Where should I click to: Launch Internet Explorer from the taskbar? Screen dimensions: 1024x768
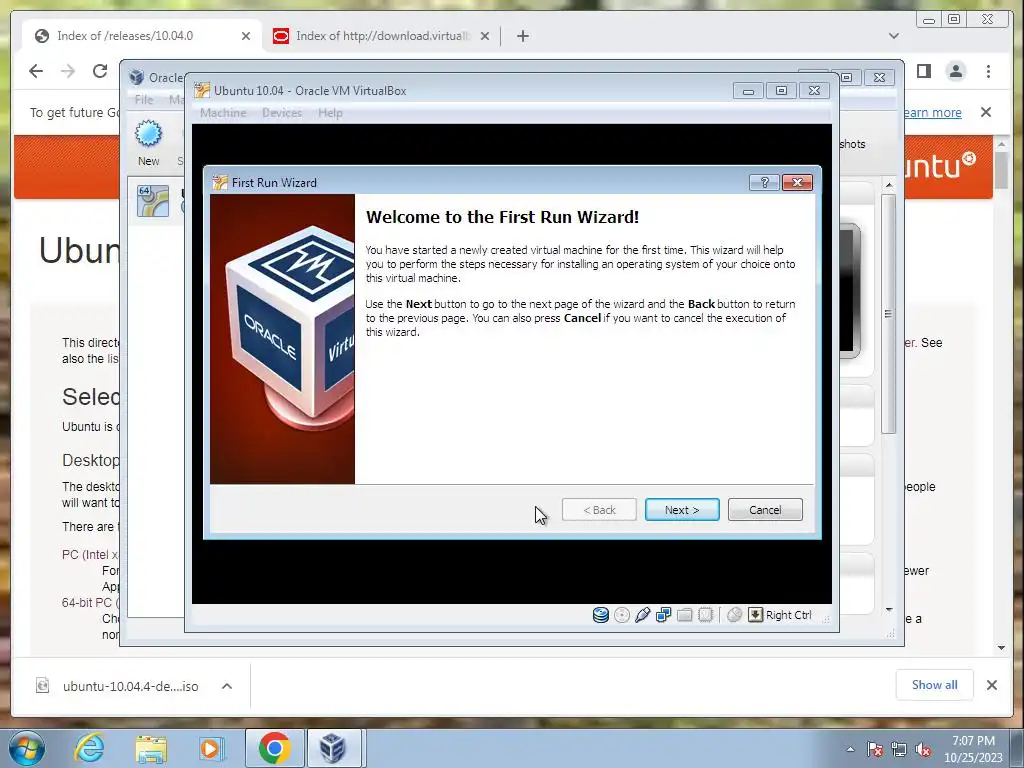(89, 748)
